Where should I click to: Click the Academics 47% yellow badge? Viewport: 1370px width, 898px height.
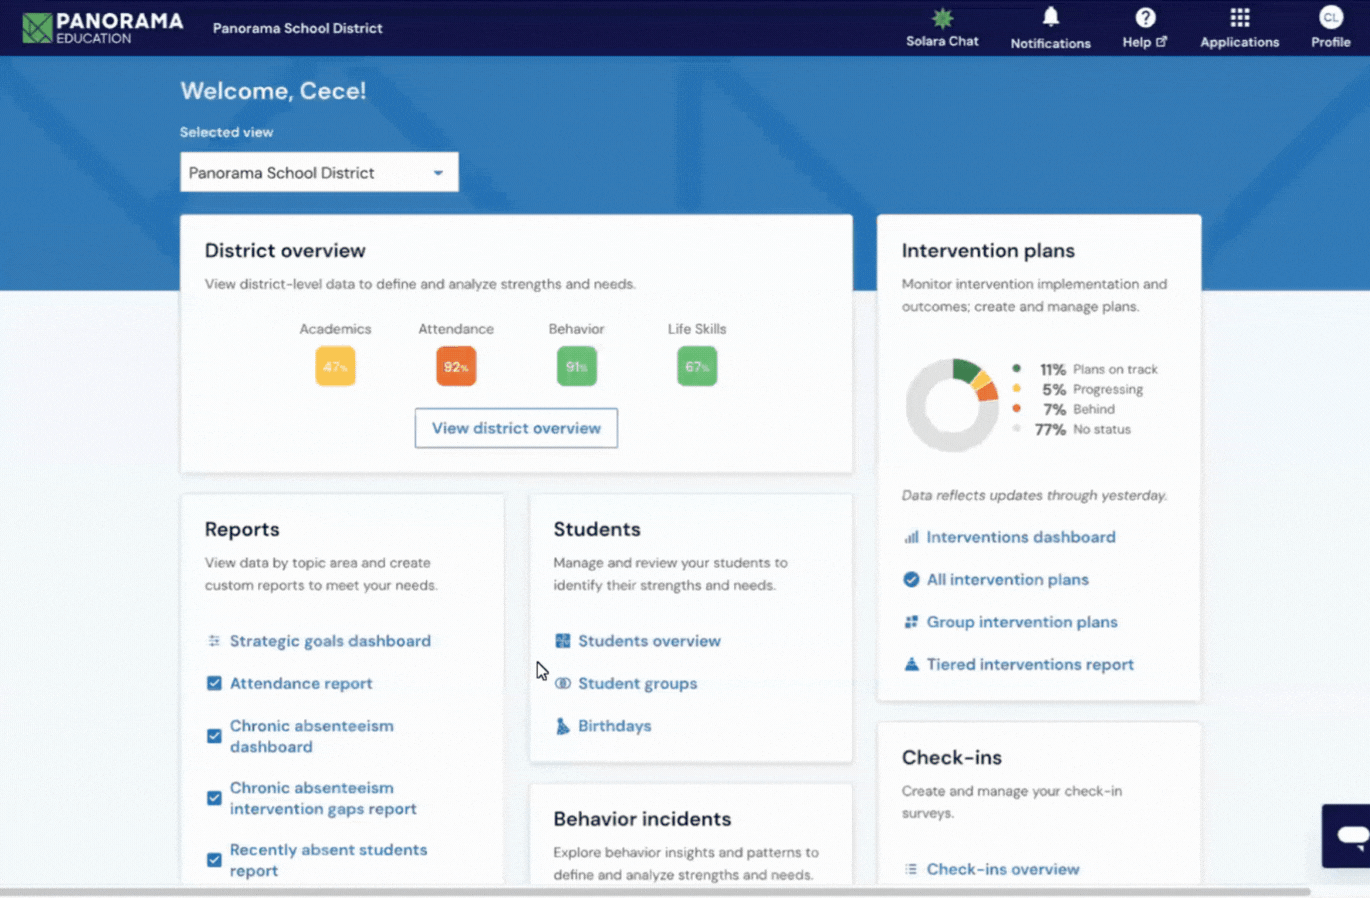click(x=335, y=366)
